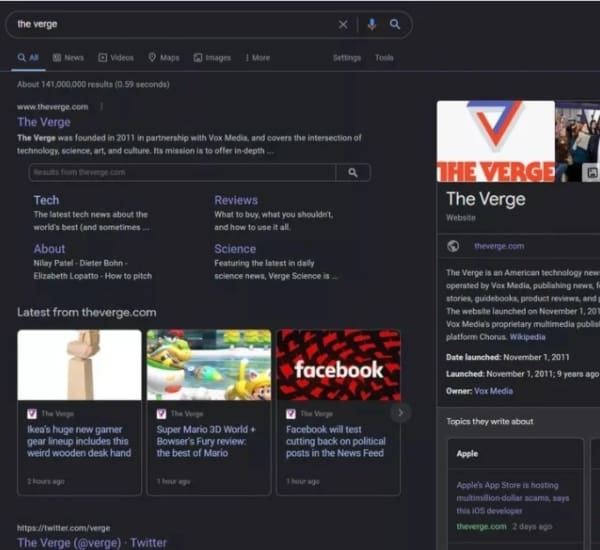Click 'Latest from theverge.com' heading
Image resolution: width=600 pixels, height=550 pixels.
(x=86, y=312)
